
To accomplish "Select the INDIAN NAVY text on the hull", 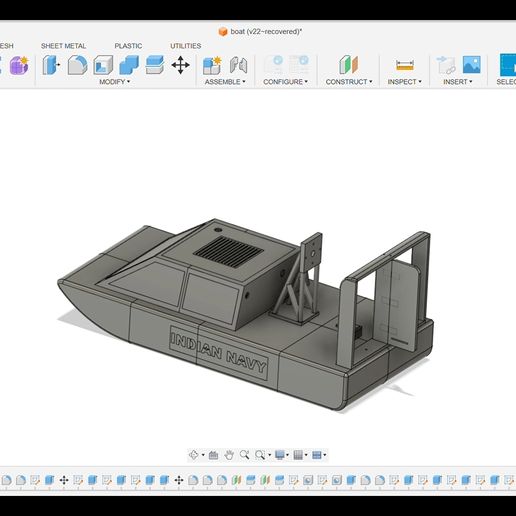I will click(x=219, y=353).
